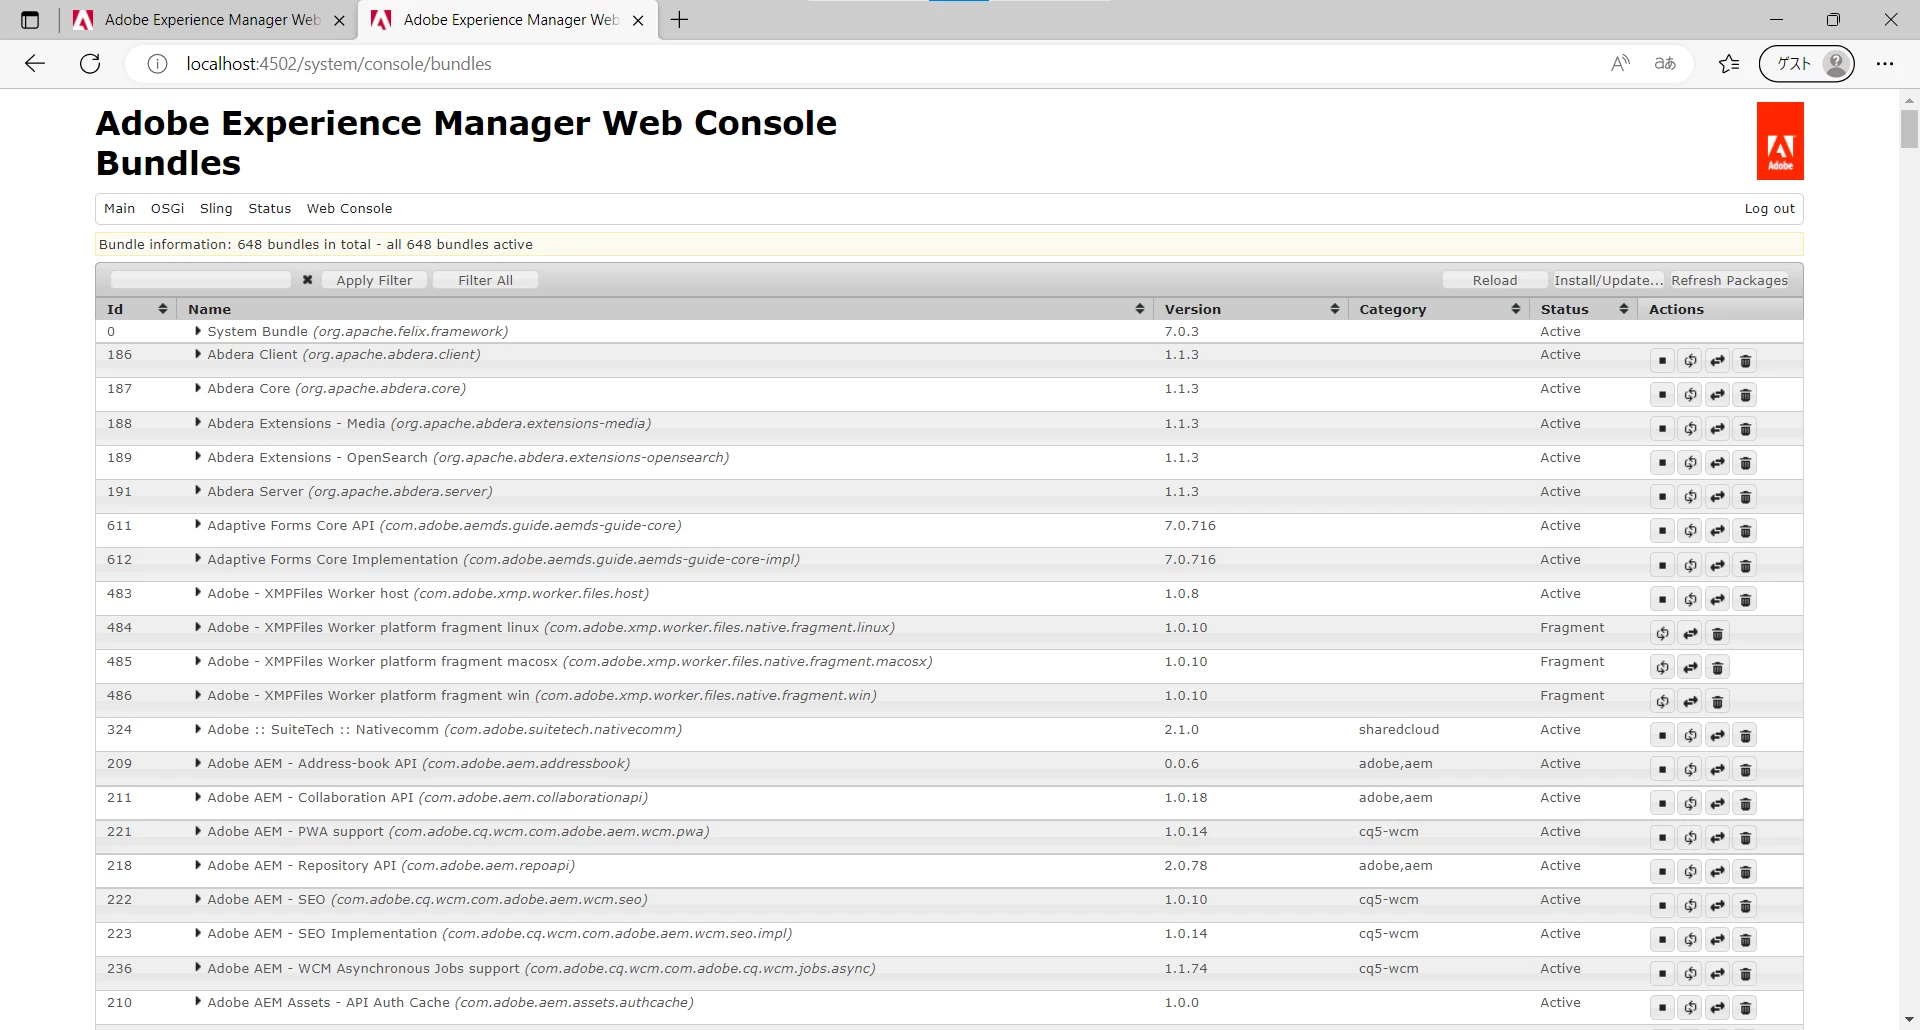Refresh imports for Adaptive Forms Core API
Image resolution: width=1920 pixels, height=1030 pixels.
tap(1690, 531)
